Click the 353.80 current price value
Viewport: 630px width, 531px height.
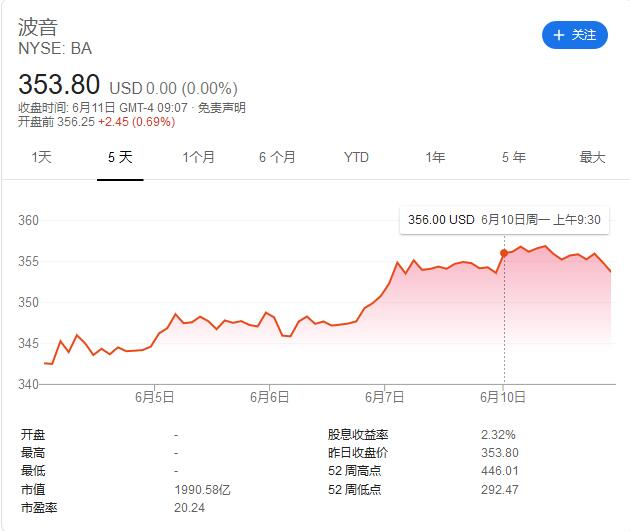(x=59, y=84)
